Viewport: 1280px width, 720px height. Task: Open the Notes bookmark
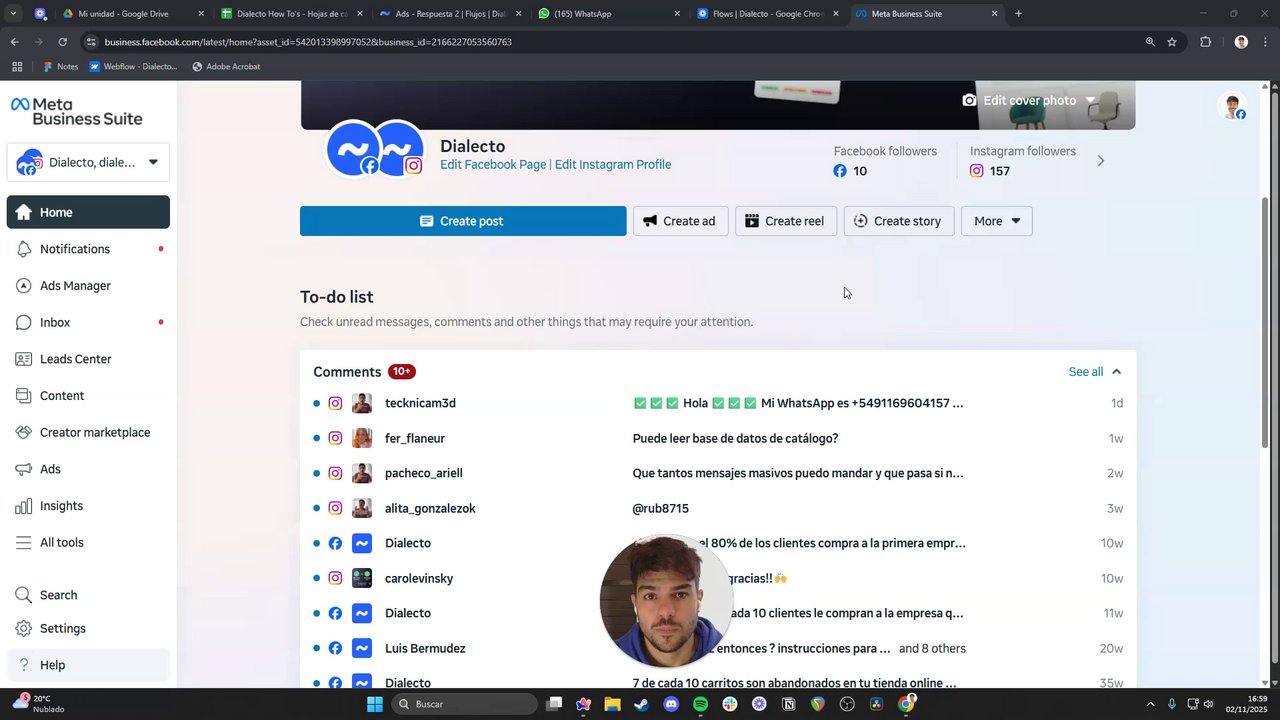click(60, 67)
